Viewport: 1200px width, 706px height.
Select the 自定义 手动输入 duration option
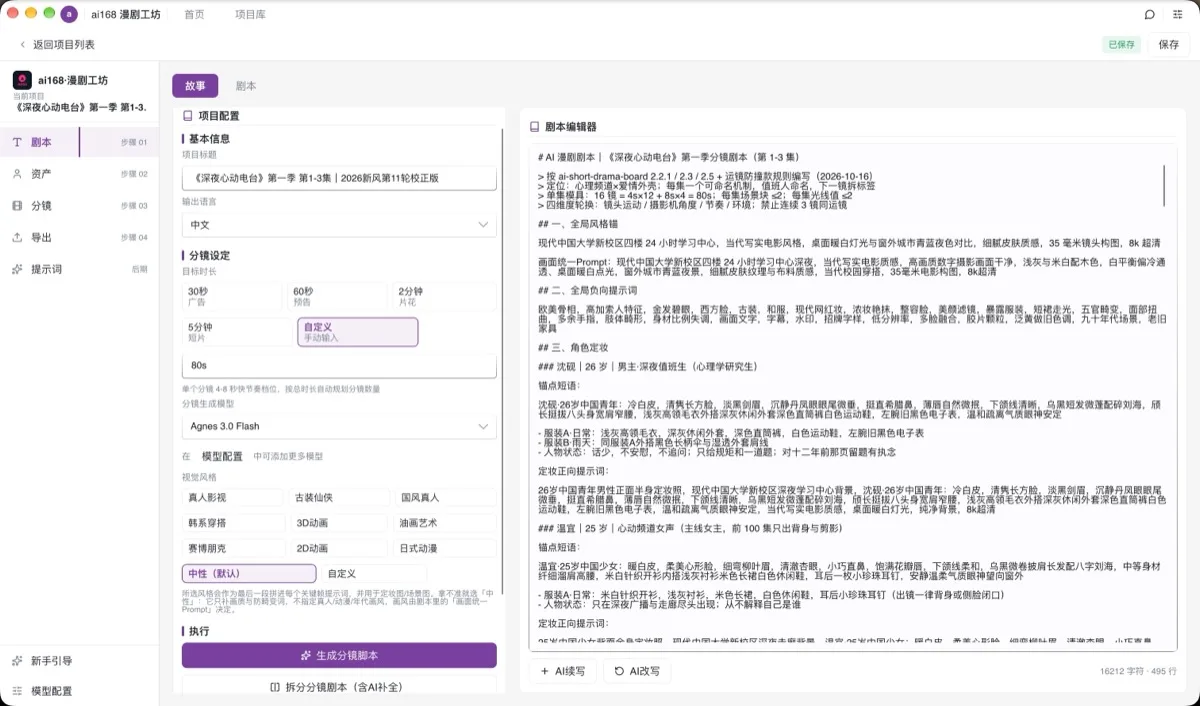pos(357,332)
